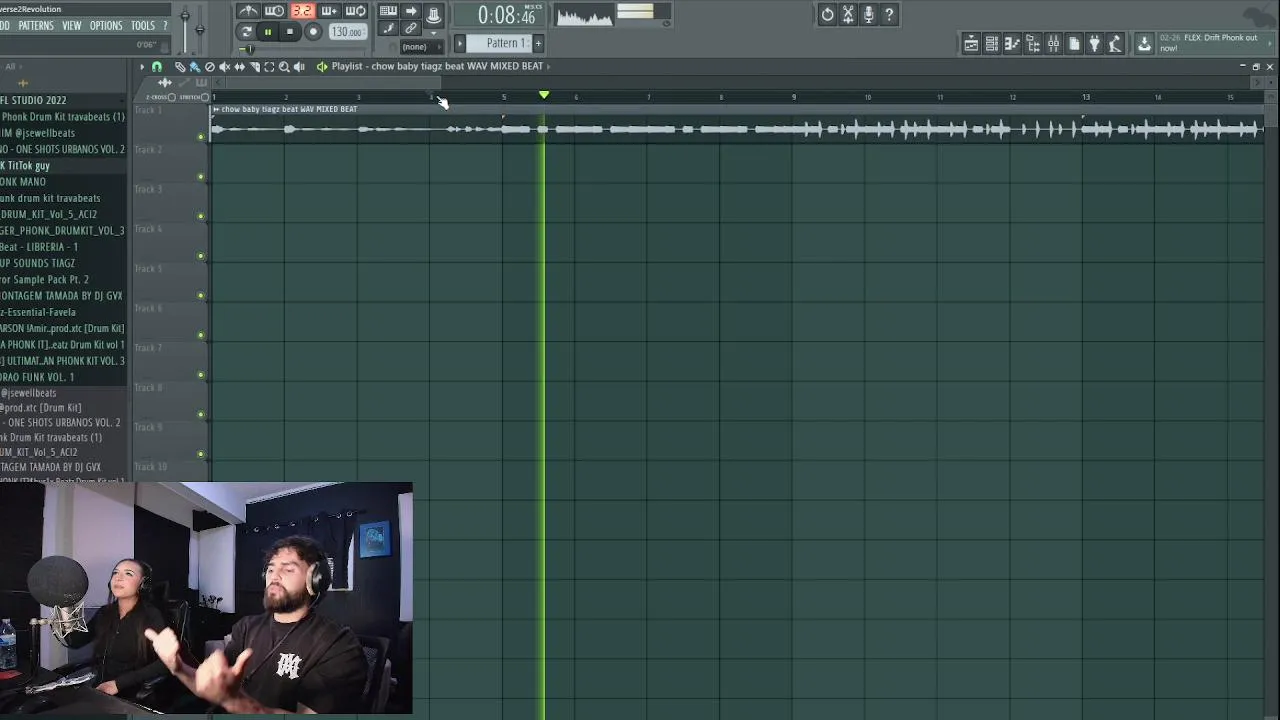Toggle the loop recording icon
Image resolution: width=1280 pixels, height=720 pixels.
point(356,11)
